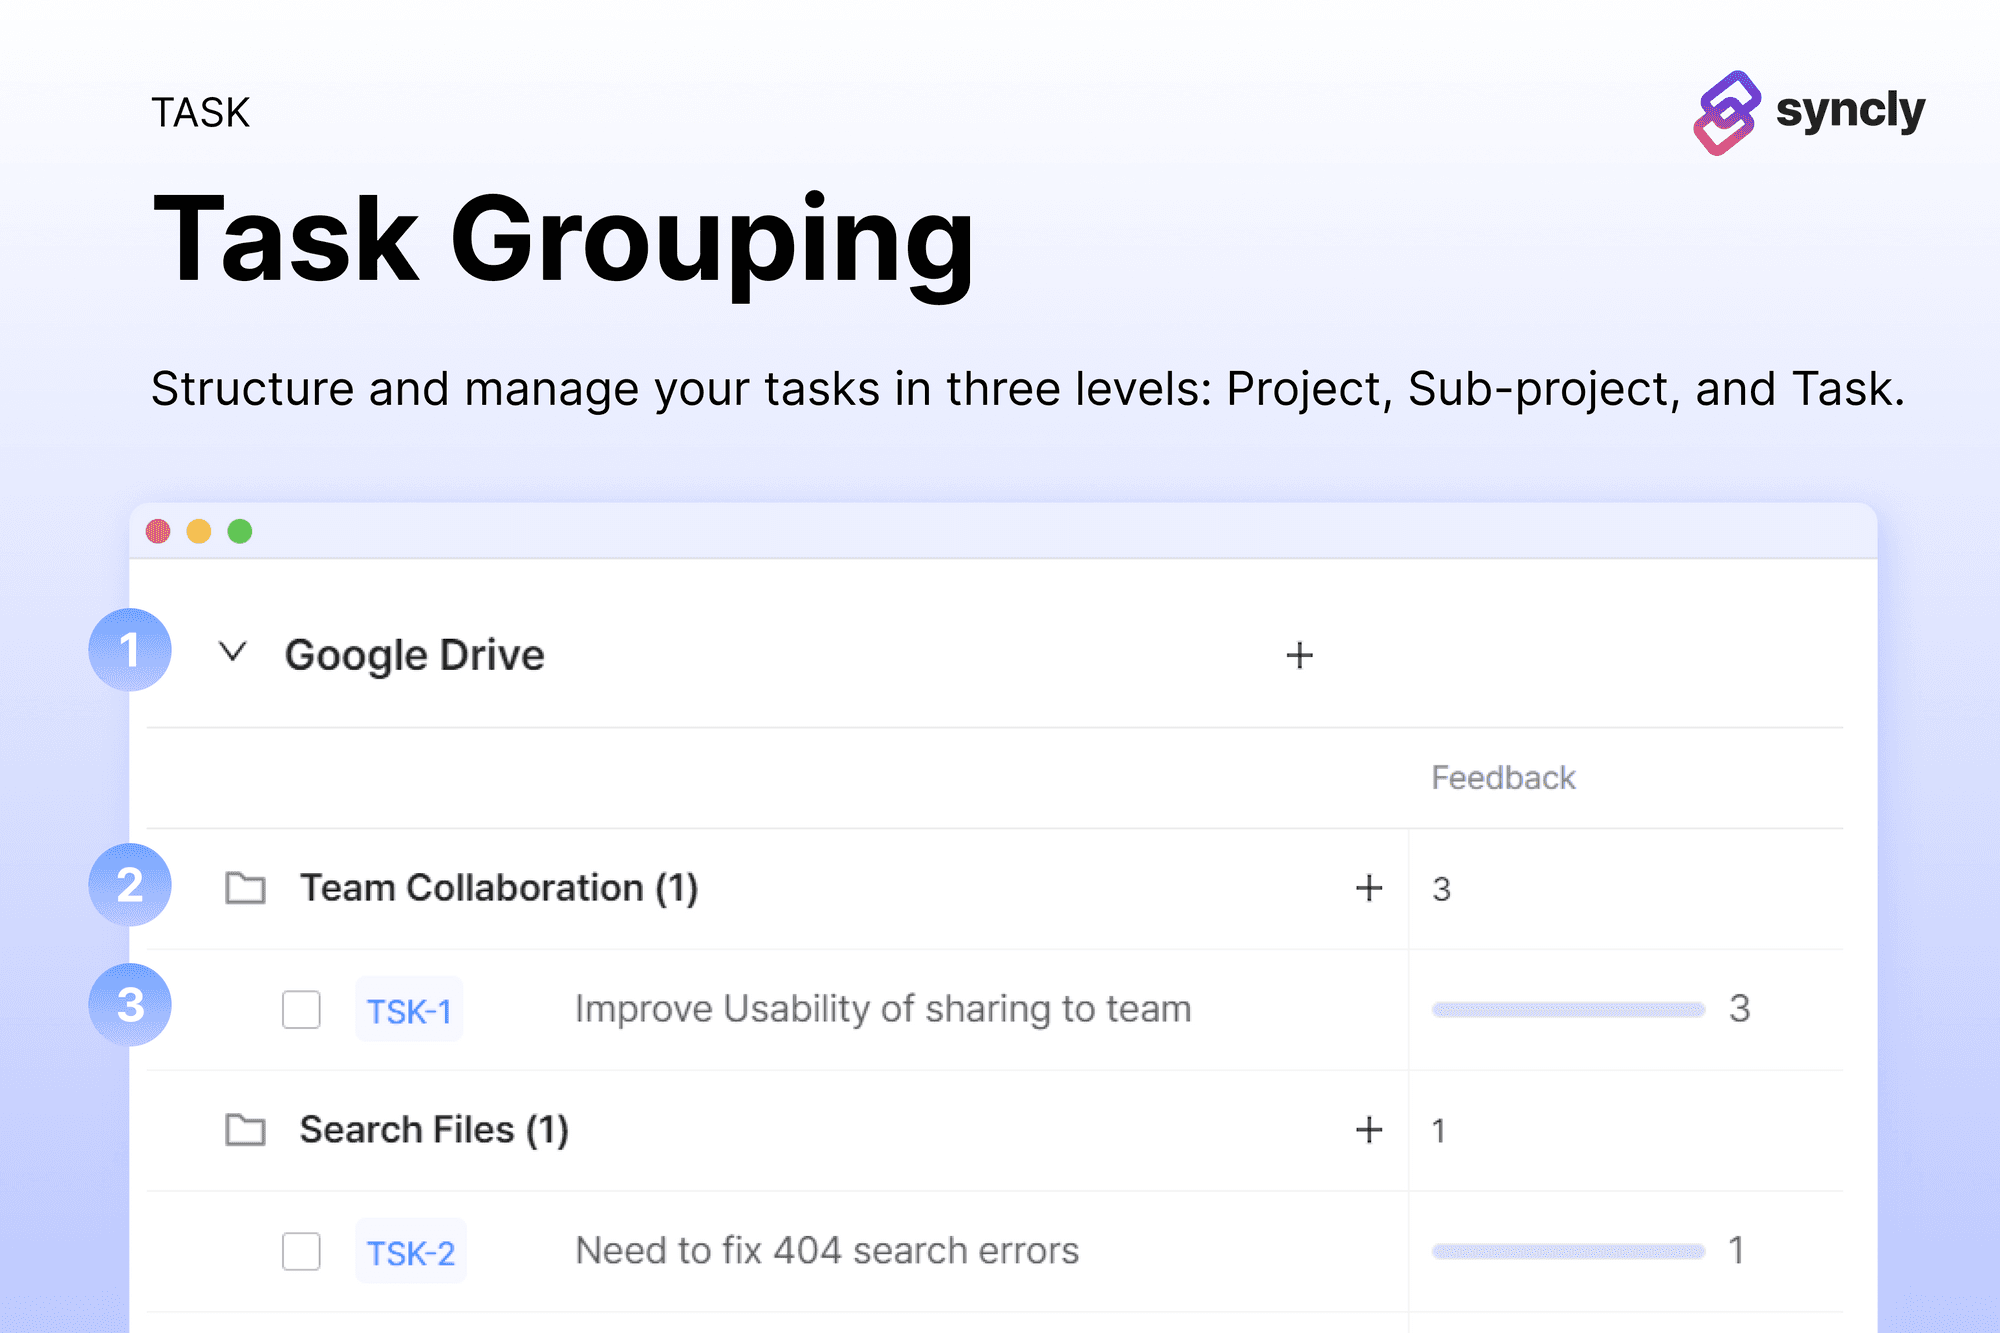Click the TSK-2 feedback progress bar
Screen dimensions: 2000x1333
click(1567, 1251)
